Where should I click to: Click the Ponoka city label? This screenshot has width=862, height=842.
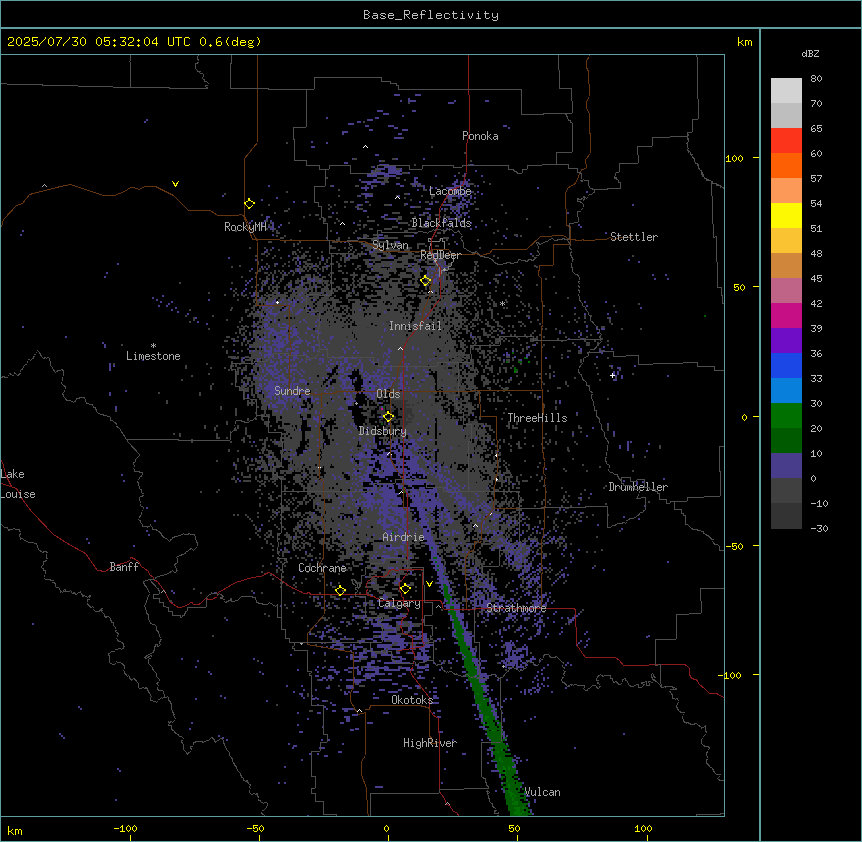pos(480,136)
